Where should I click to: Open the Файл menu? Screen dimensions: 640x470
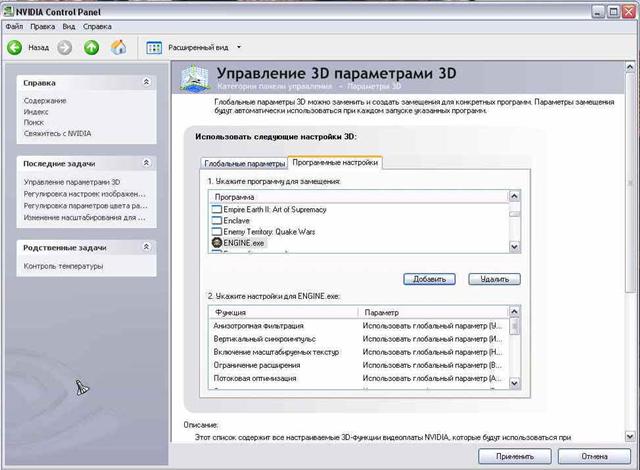coord(14,27)
